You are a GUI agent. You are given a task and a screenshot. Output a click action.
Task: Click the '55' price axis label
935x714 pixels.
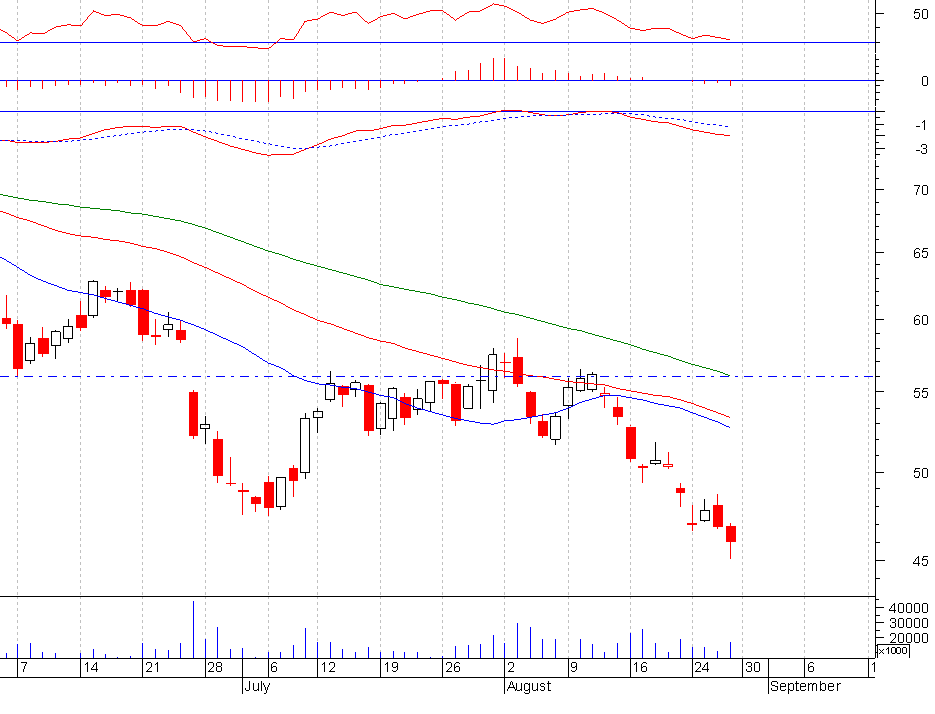tap(921, 393)
